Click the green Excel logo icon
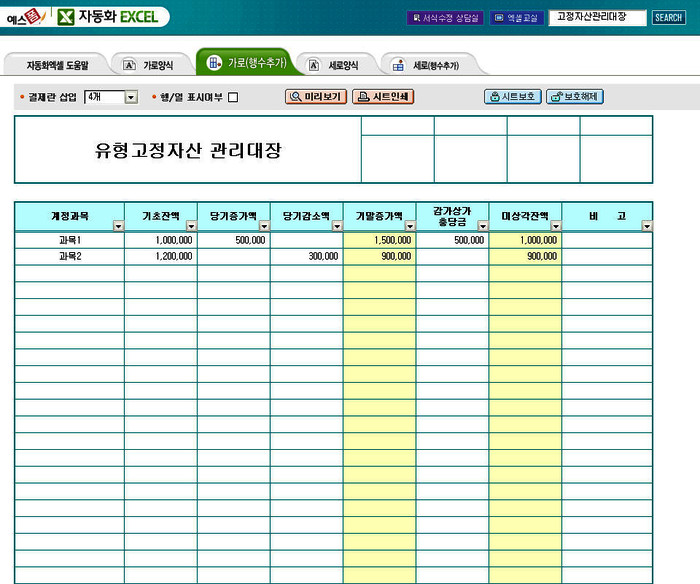700x584 pixels. (x=66, y=17)
